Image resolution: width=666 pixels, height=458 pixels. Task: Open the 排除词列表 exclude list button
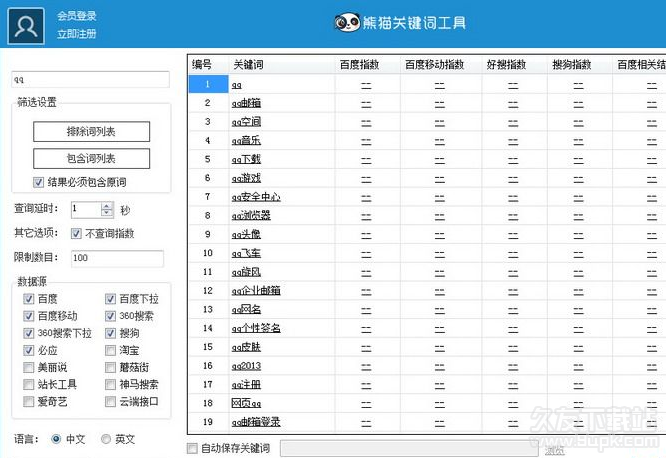91,131
